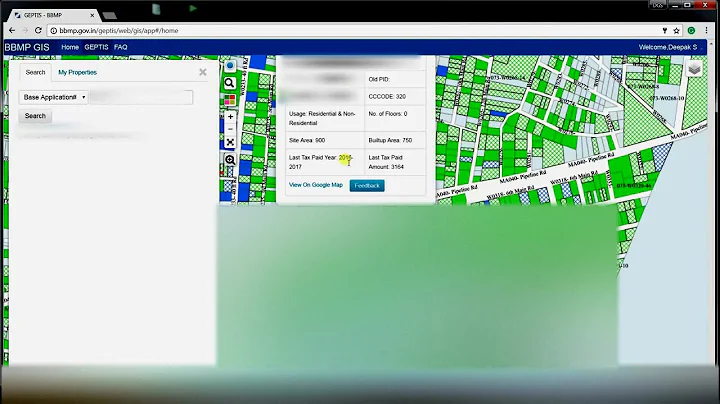Go back using browser back arrow

(12, 30)
